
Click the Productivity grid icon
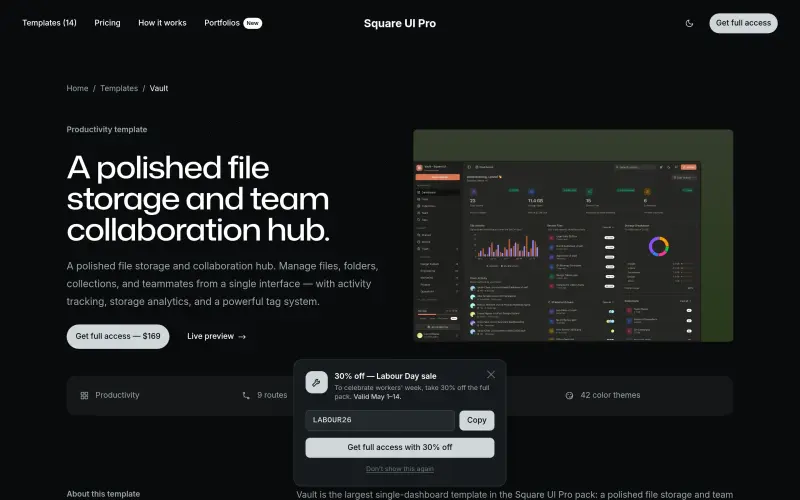pyautogui.click(x=85, y=395)
